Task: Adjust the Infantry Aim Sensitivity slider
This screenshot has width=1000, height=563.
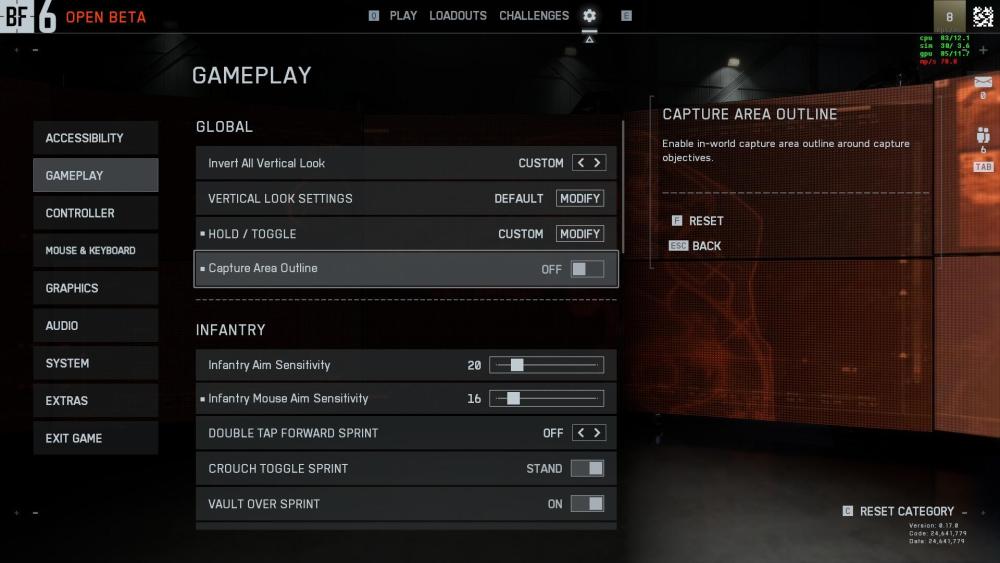Action: (x=547, y=365)
